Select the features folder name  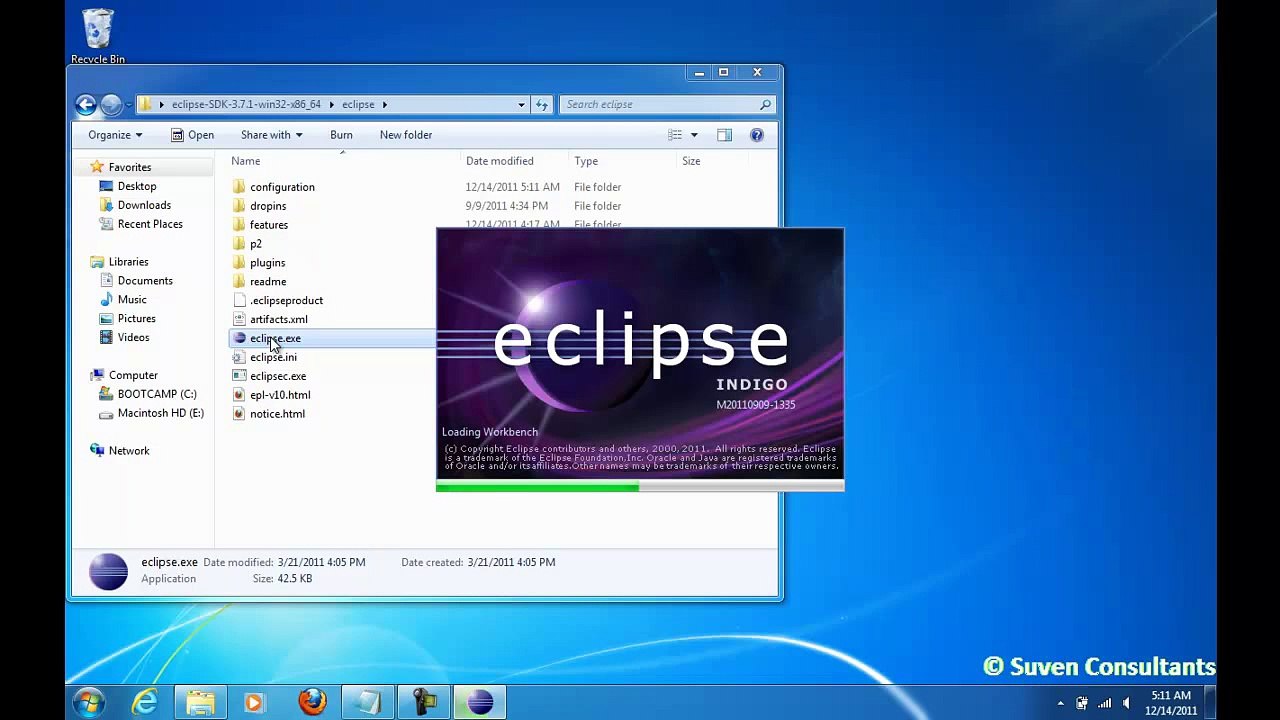pyautogui.click(x=269, y=225)
